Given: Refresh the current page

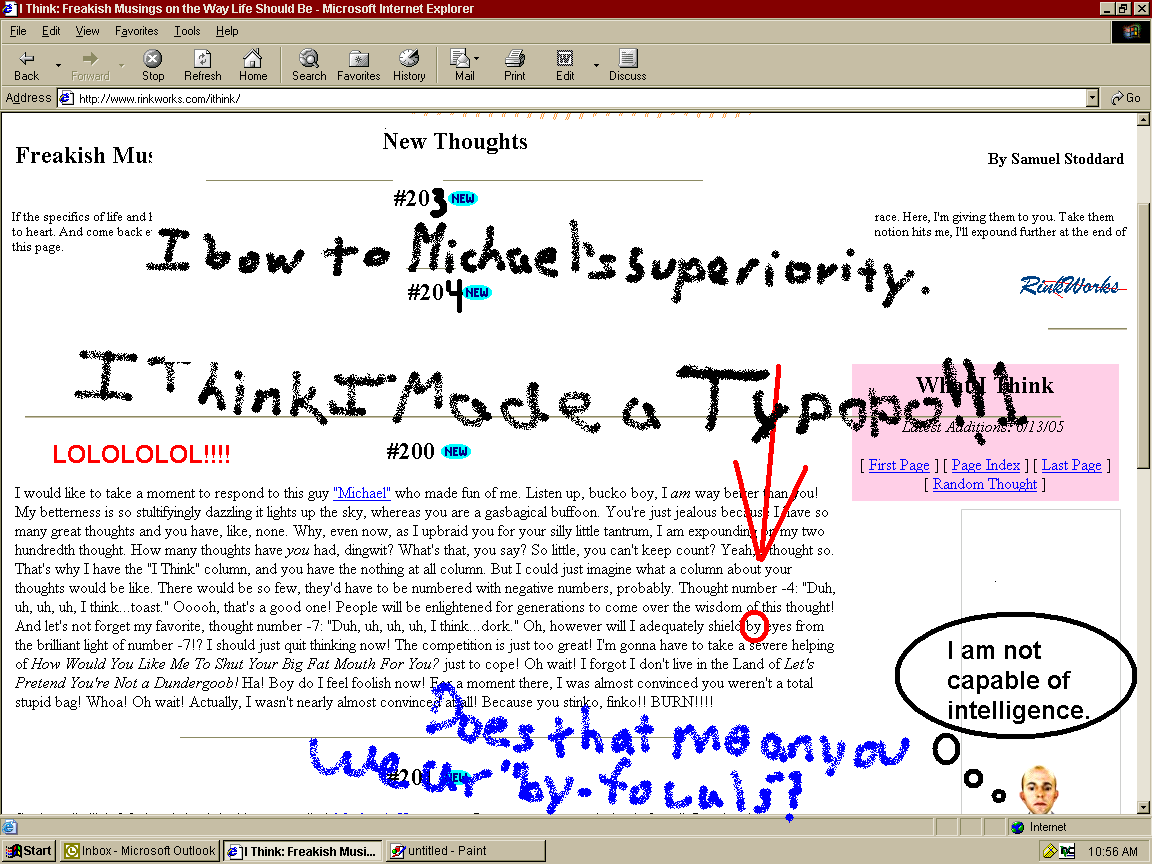Looking at the screenshot, I should click(203, 59).
